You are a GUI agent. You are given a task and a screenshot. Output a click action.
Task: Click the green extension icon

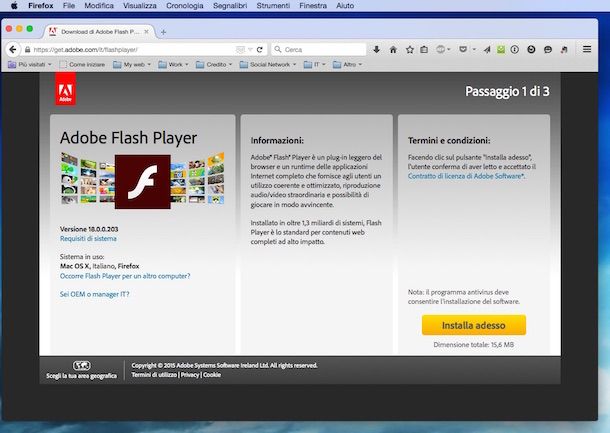[501, 49]
